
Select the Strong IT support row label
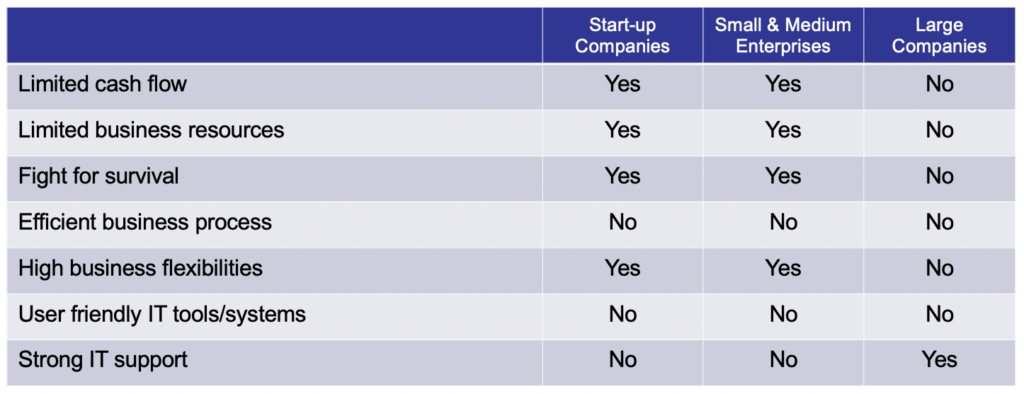(103, 360)
